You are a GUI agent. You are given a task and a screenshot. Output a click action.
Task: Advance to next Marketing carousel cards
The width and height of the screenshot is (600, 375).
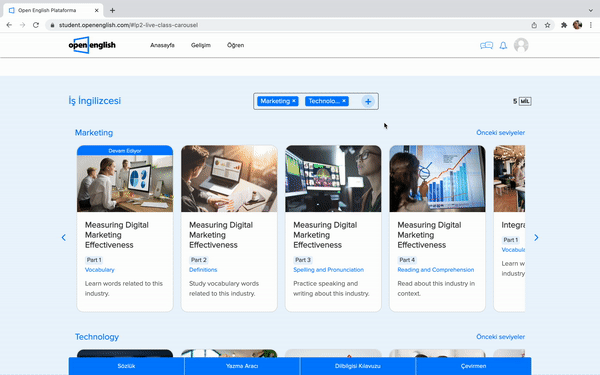point(536,238)
